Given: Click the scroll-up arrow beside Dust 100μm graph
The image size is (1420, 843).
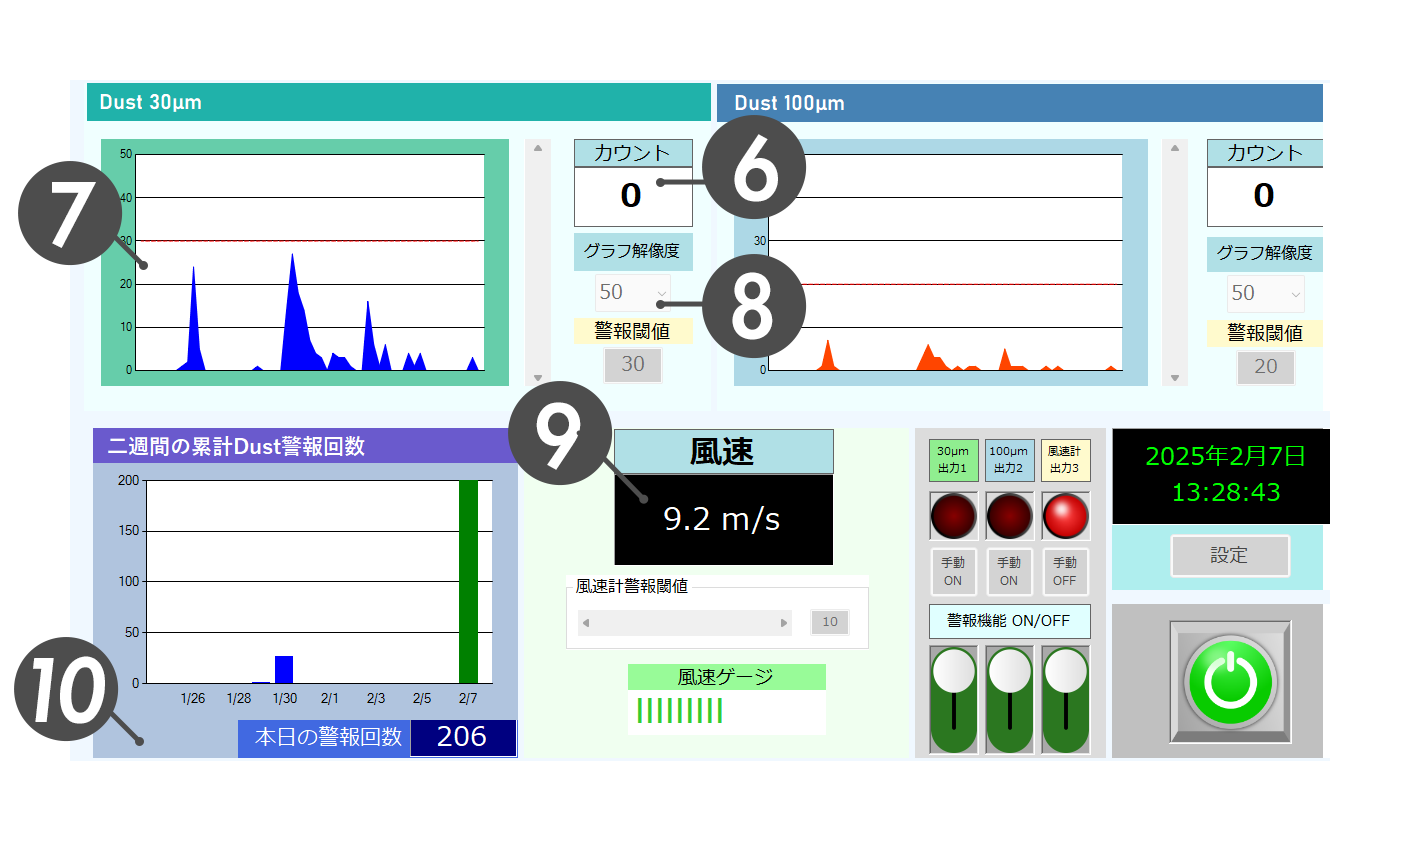Looking at the screenshot, I should [x=1175, y=148].
